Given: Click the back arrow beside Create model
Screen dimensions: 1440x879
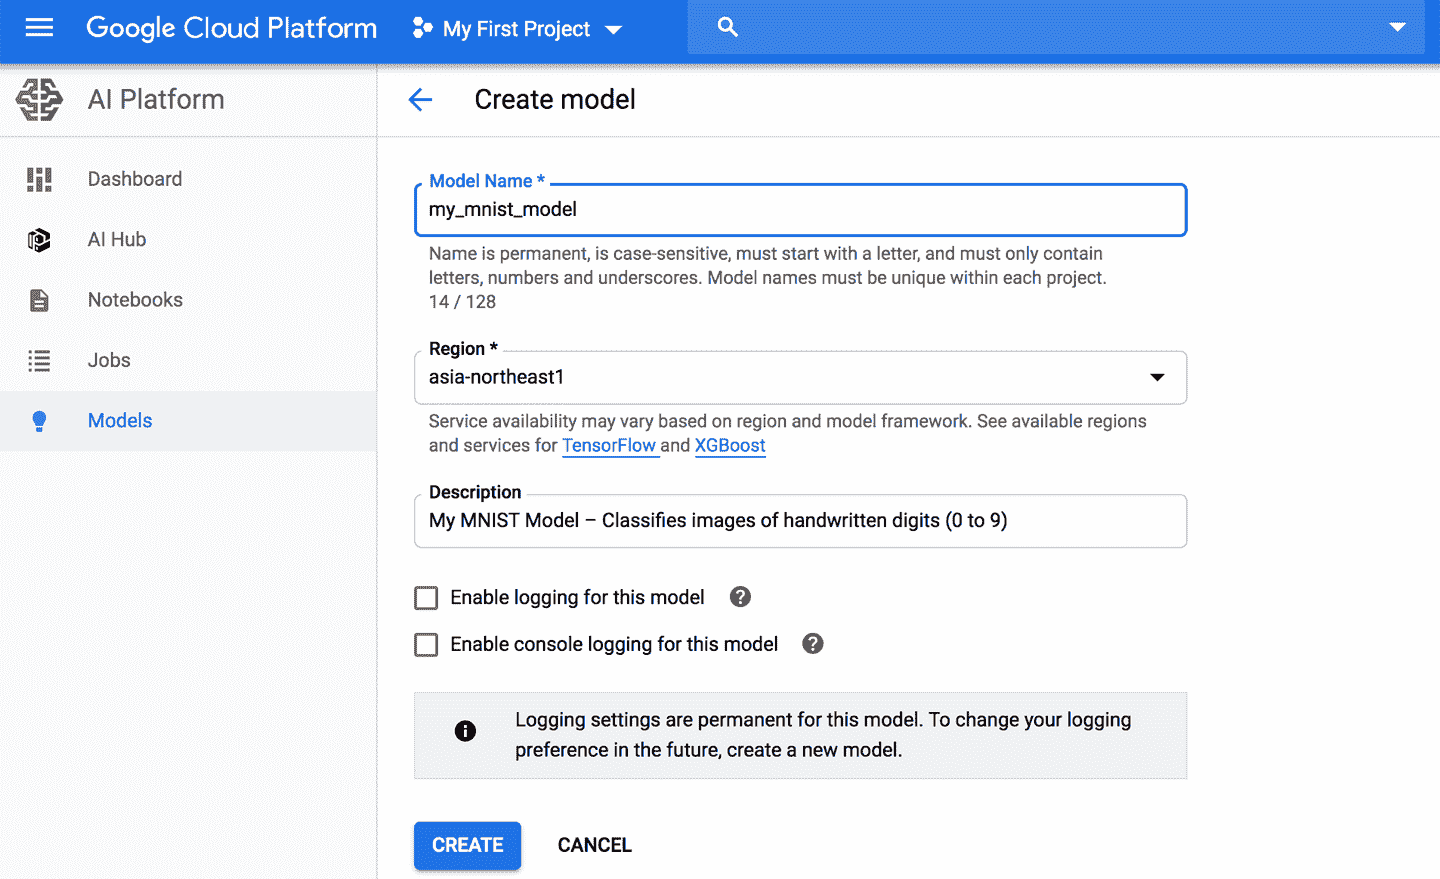Looking at the screenshot, I should click(420, 100).
